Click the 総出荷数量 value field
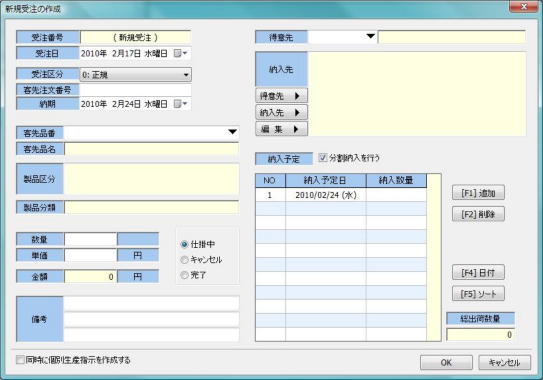 pos(480,335)
